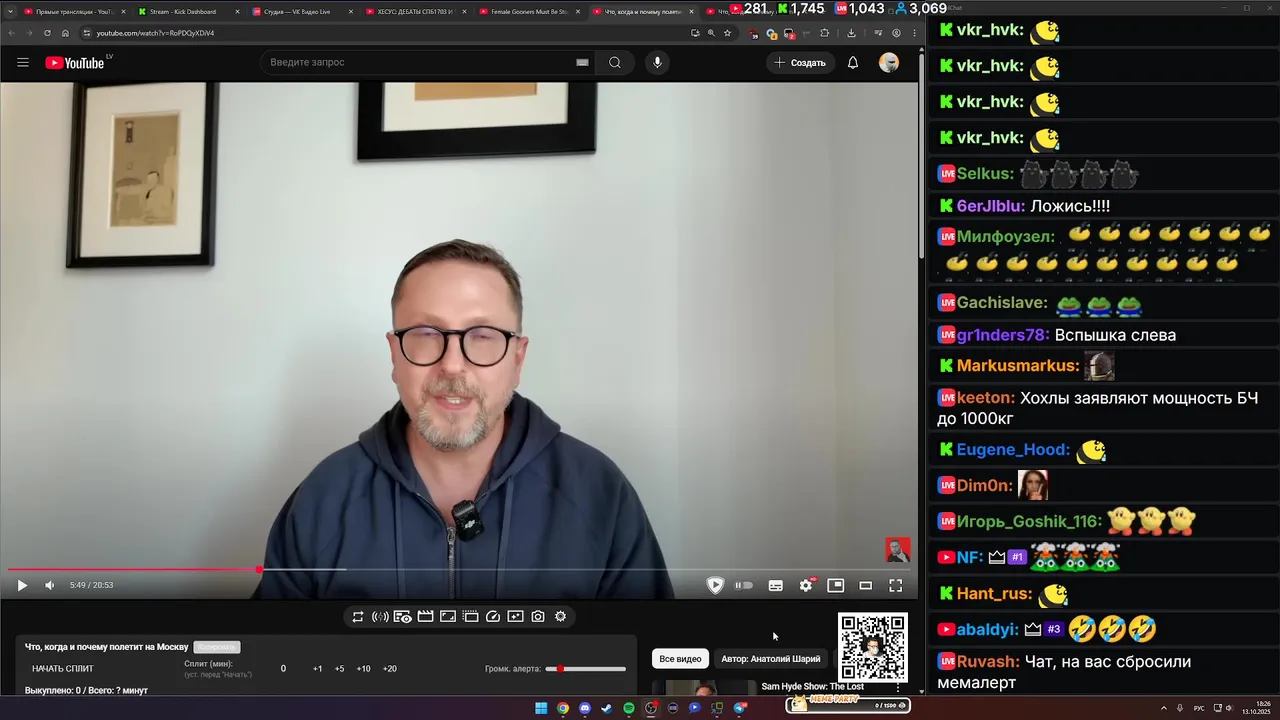1280x720 pixels.
Task: Click the video author thumbnail on the player
Action: click(897, 550)
